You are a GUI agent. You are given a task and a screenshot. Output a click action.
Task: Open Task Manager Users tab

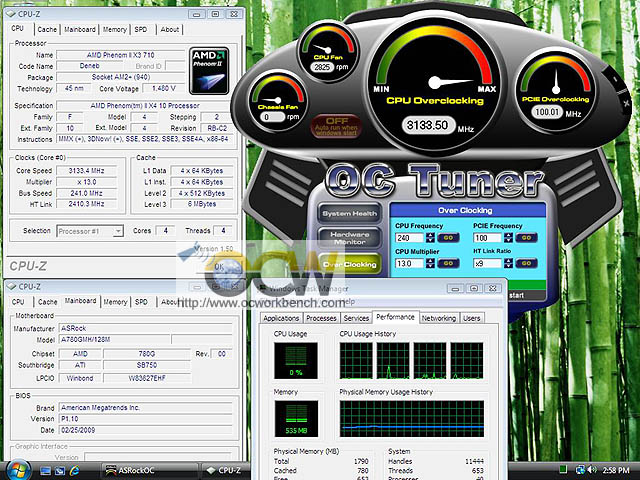tap(471, 318)
